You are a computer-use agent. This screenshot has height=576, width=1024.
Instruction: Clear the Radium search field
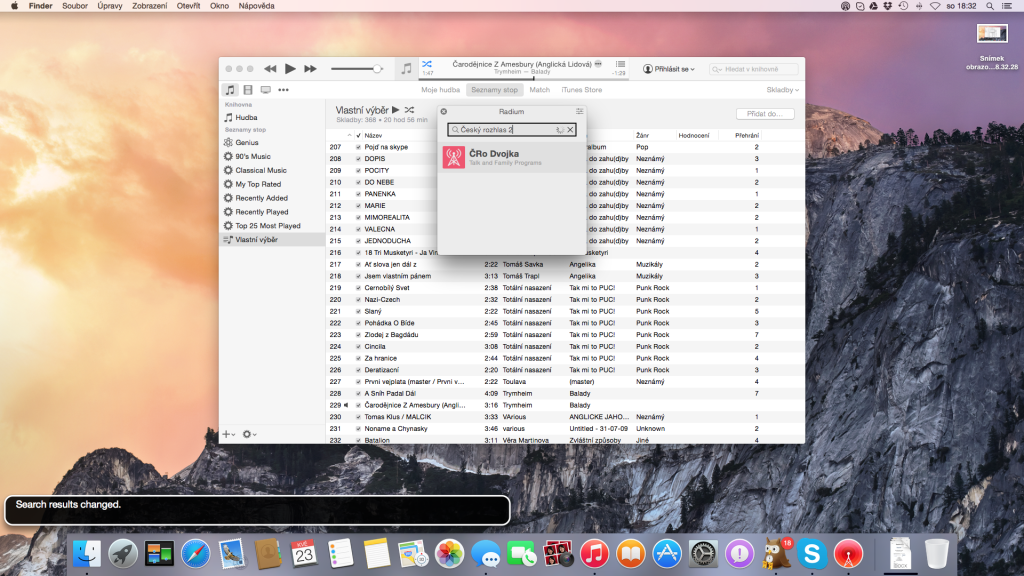click(x=570, y=130)
